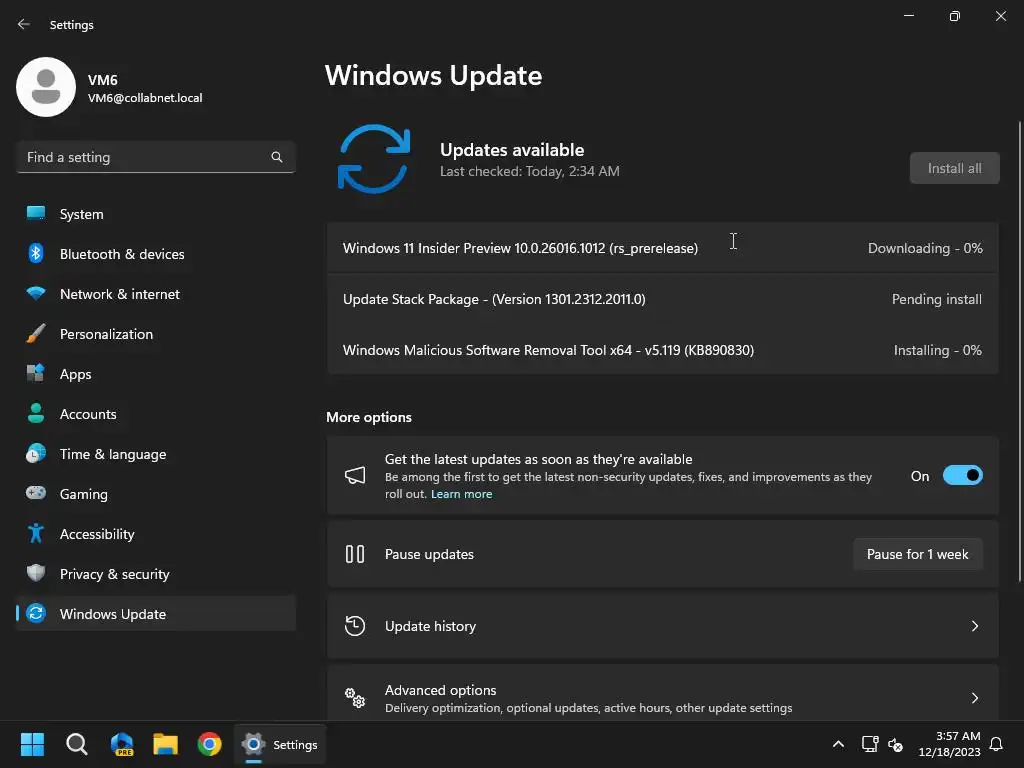Screen dimensions: 1024x768
Task: Select Accounts in the sidebar
Action: click(x=155, y=413)
